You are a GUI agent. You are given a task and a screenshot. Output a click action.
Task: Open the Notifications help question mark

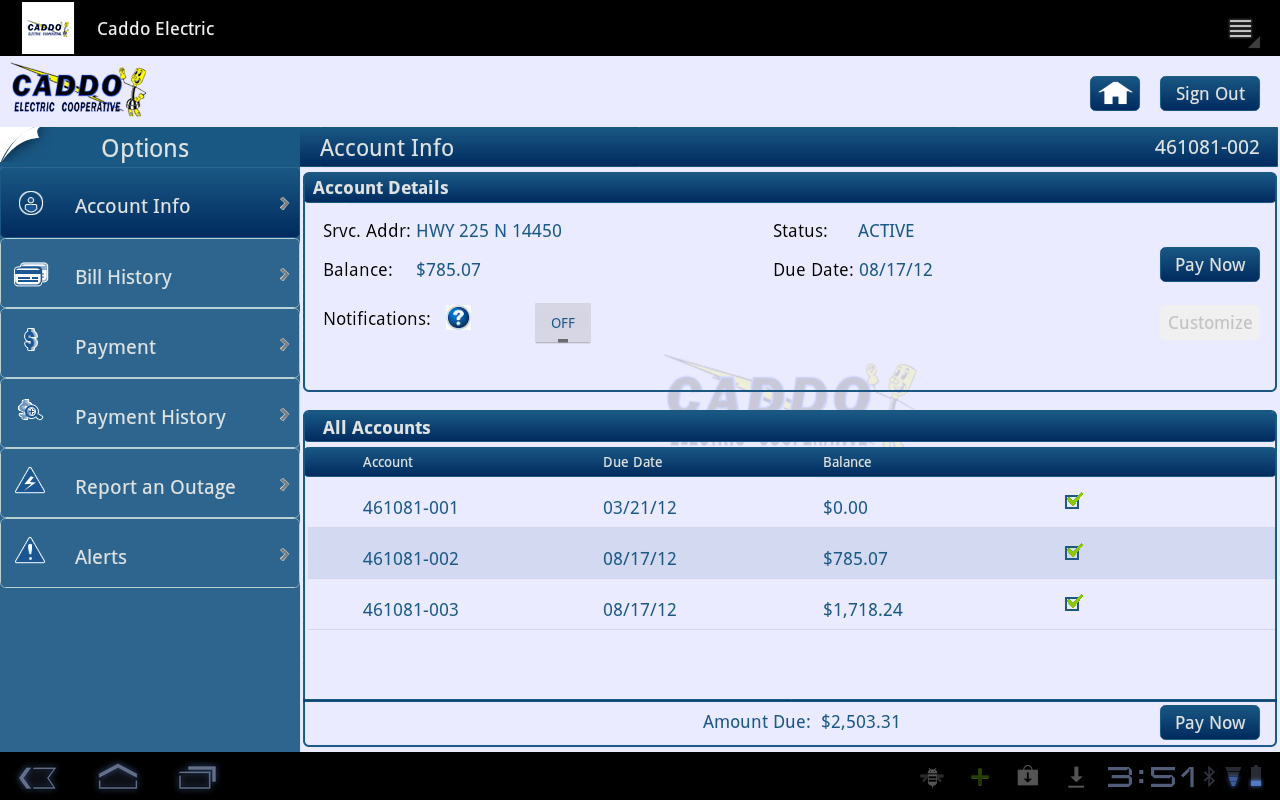[x=458, y=318]
